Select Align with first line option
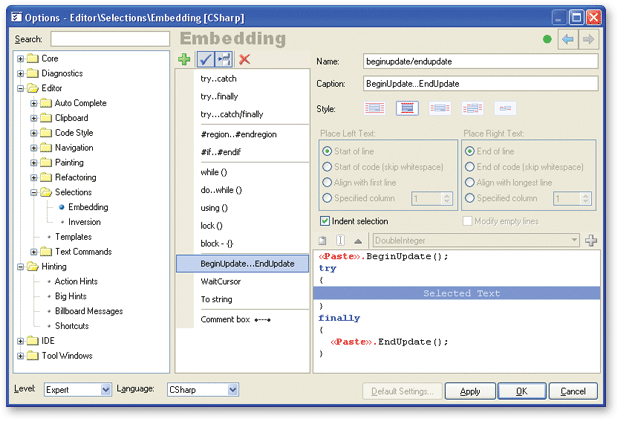 click(x=327, y=182)
